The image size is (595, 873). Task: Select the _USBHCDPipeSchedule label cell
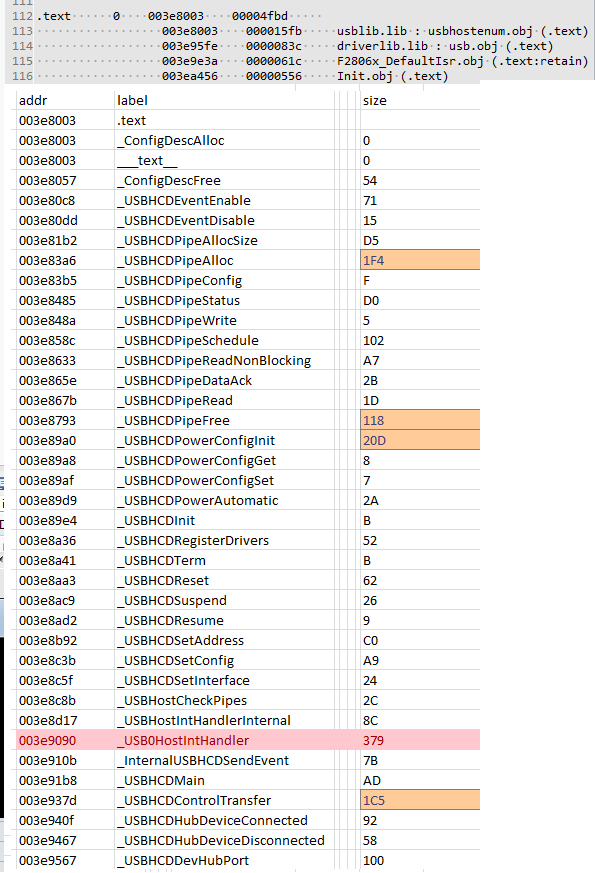click(224, 340)
